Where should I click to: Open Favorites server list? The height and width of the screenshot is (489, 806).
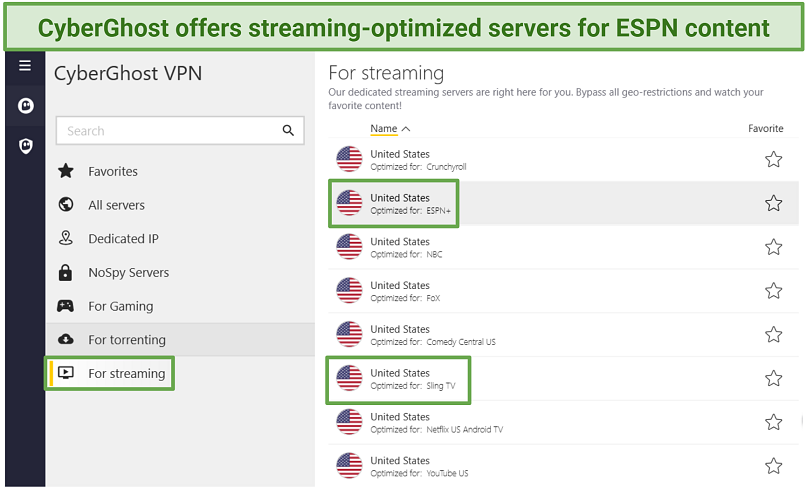point(180,171)
